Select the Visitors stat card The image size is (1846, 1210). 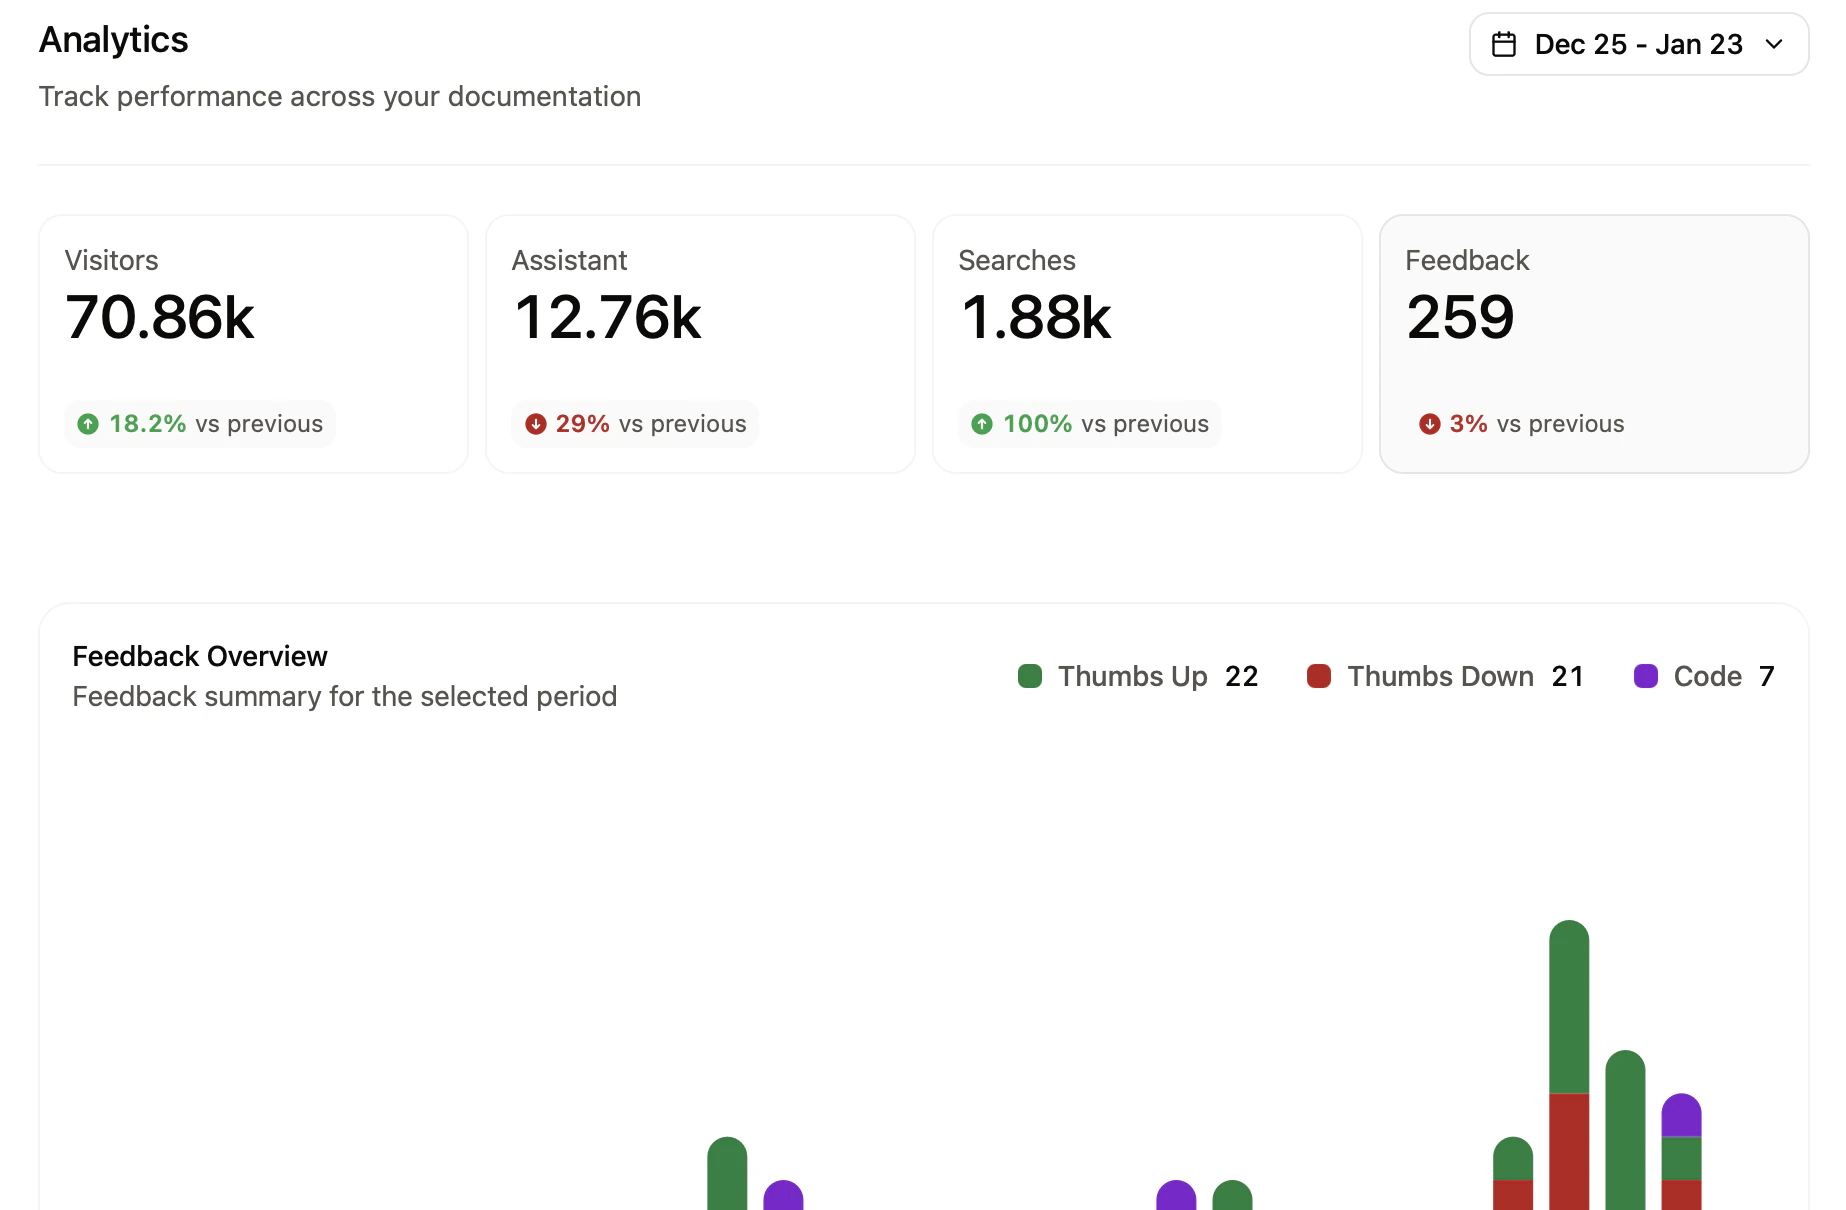coord(252,343)
